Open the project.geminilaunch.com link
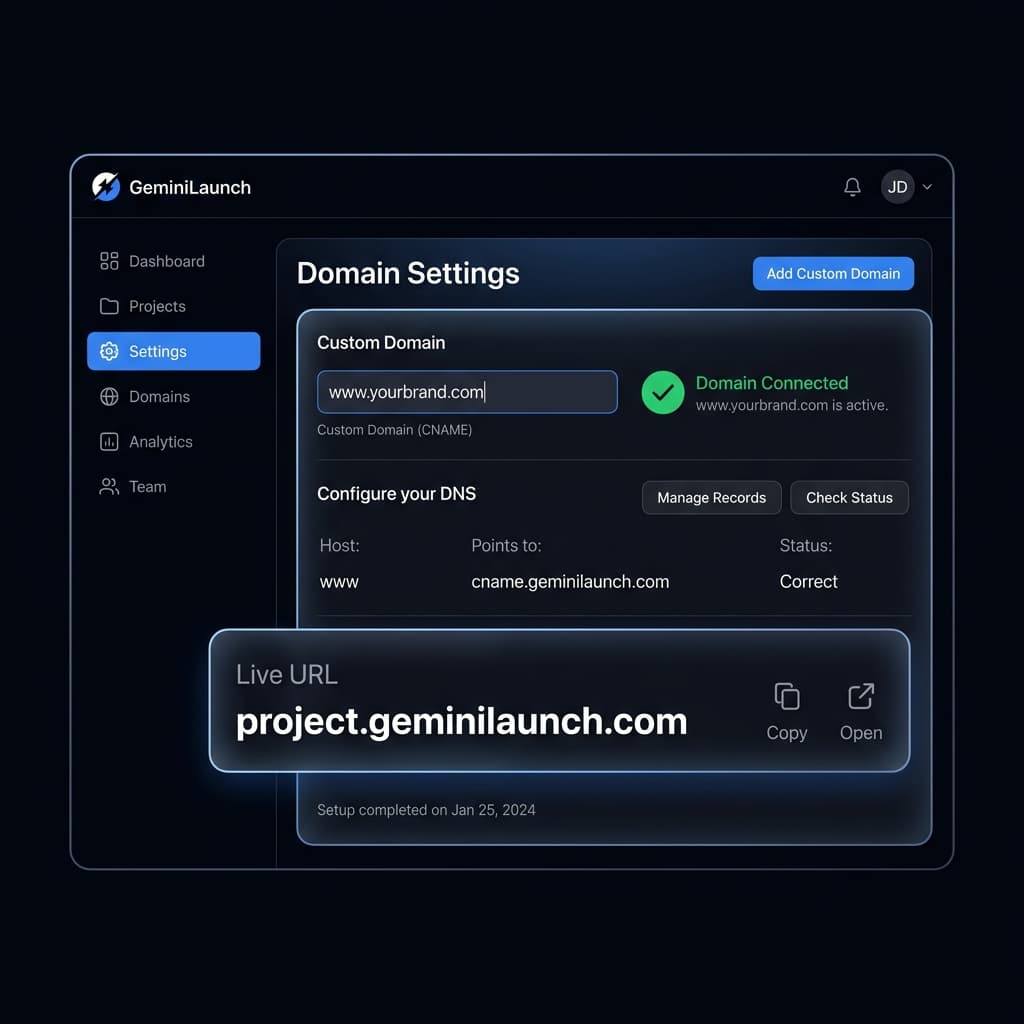Image resolution: width=1024 pixels, height=1024 pixels. pyautogui.click(x=462, y=720)
